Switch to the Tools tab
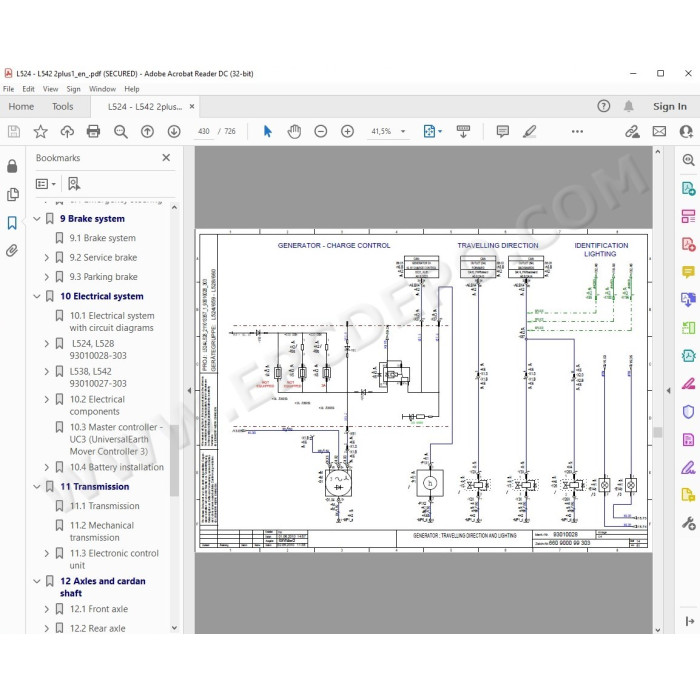The width and height of the screenshot is (700, 700). click(62, 106)
